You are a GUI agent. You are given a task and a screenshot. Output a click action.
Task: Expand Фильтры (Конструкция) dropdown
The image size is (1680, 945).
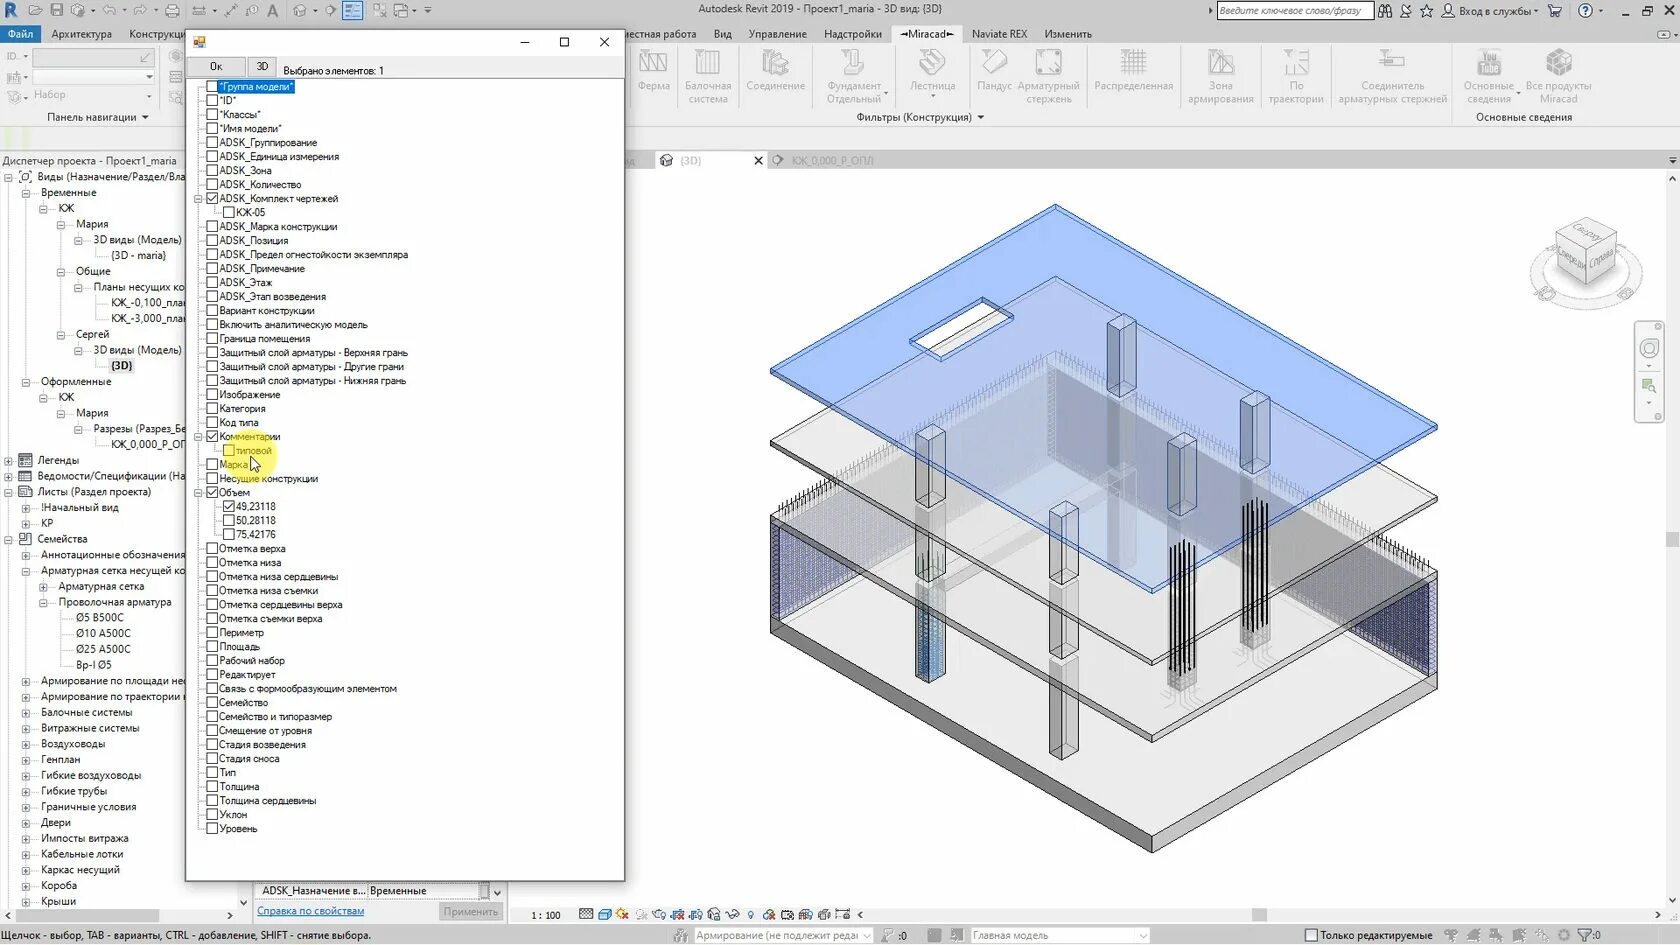981,117
